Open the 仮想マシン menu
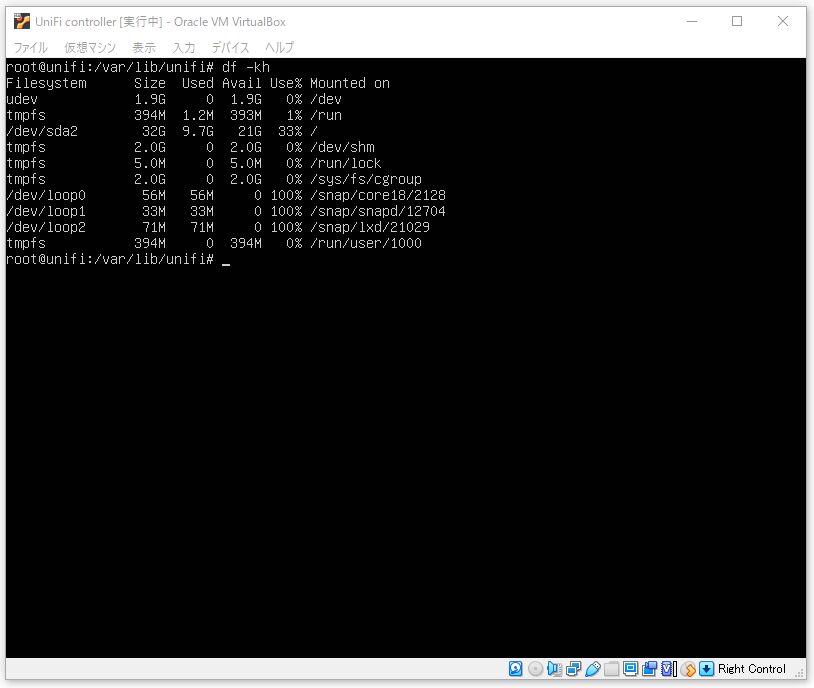Screen dimensions: 814x688 90,47
